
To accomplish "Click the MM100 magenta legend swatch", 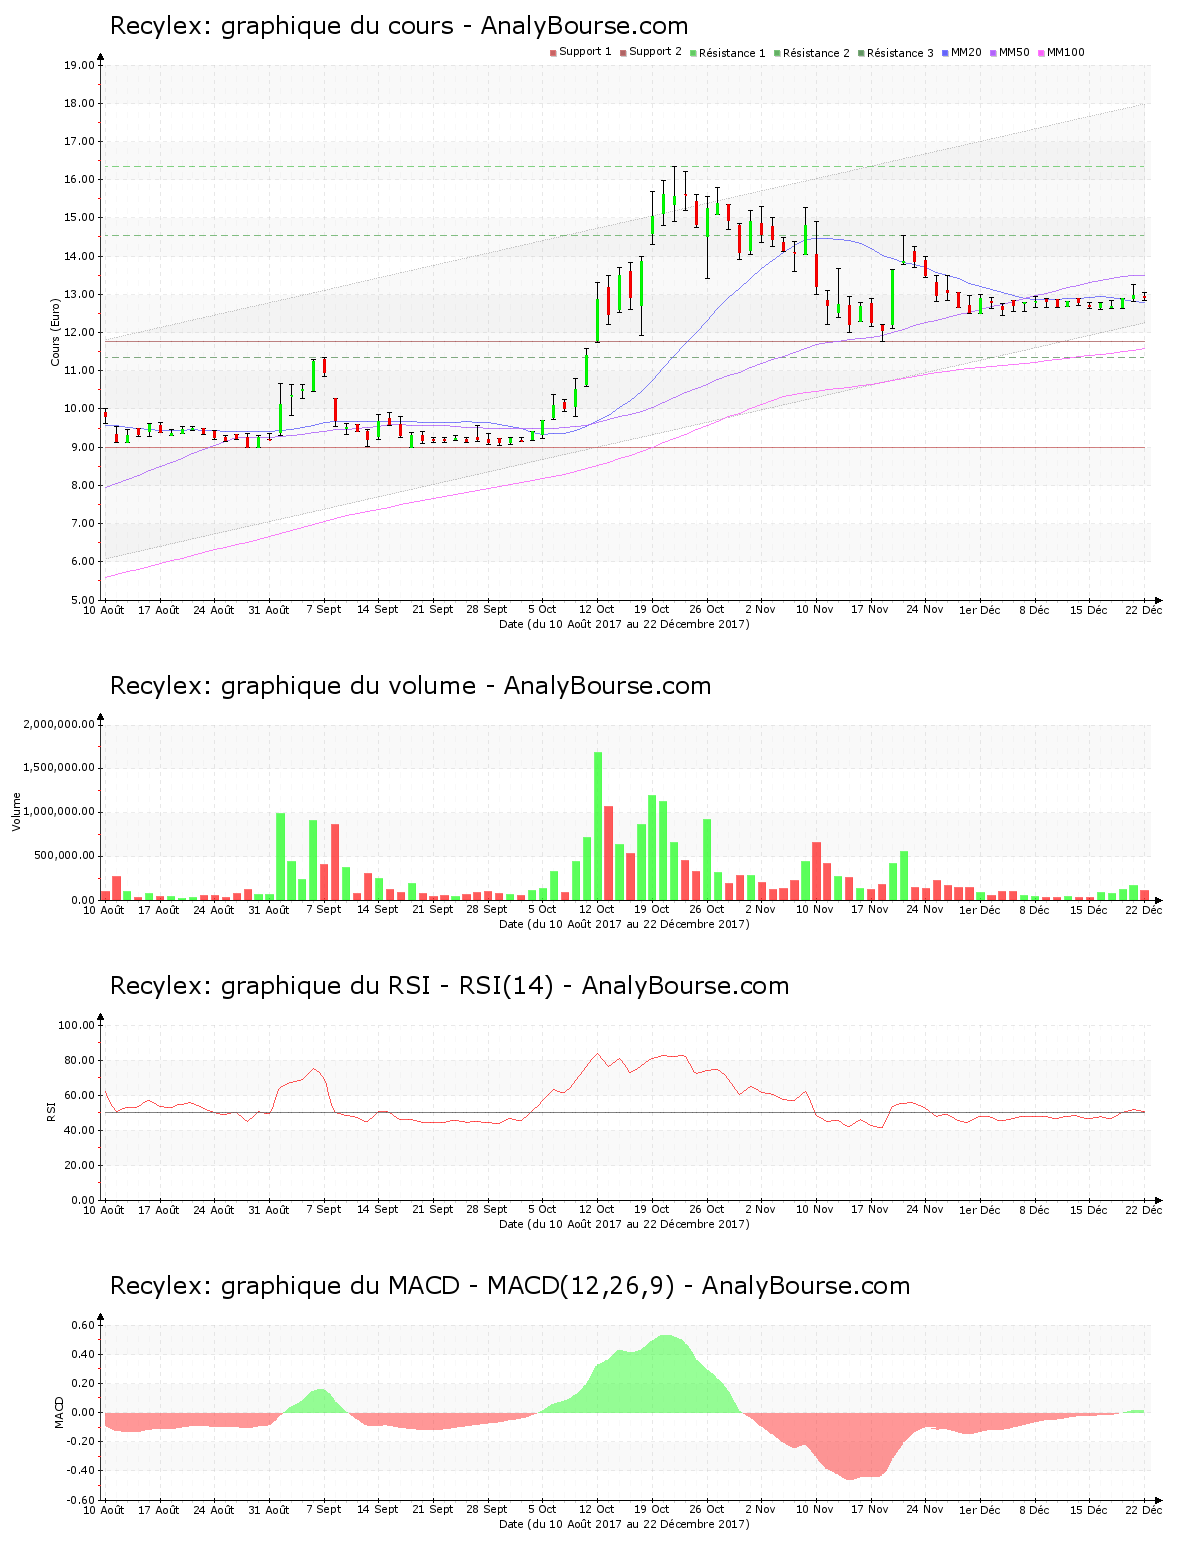I will coord(1042,53).
